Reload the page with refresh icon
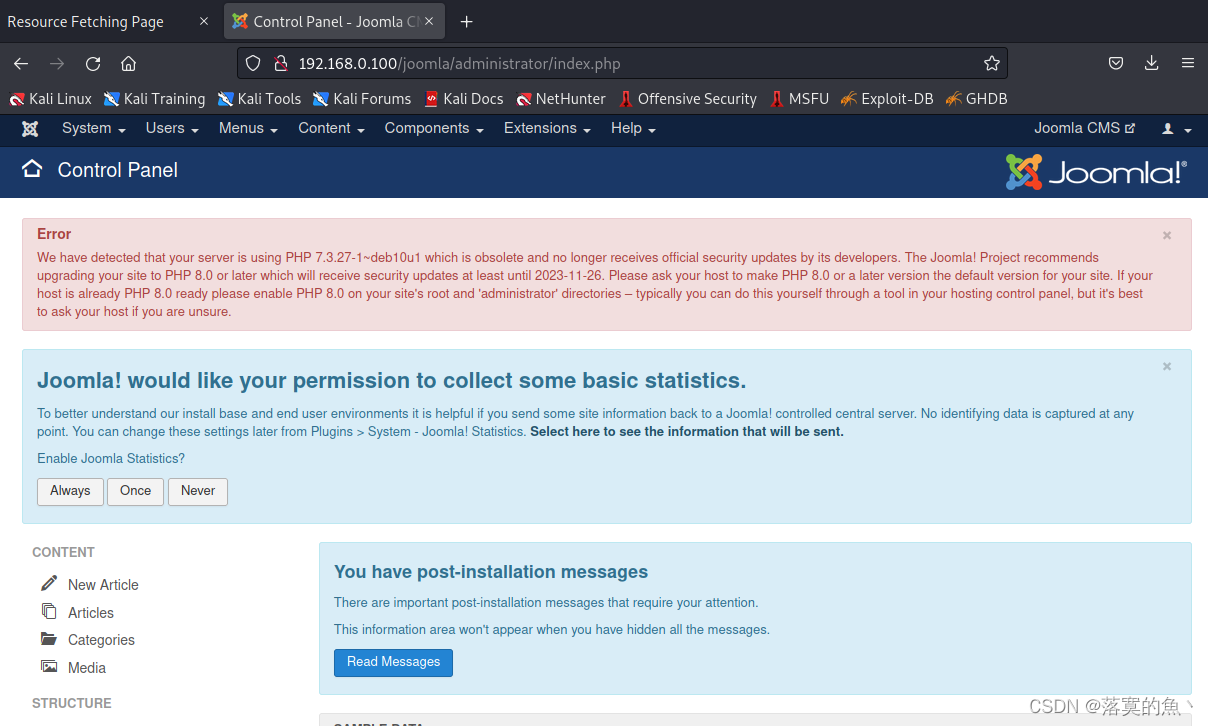 (93, 63)
